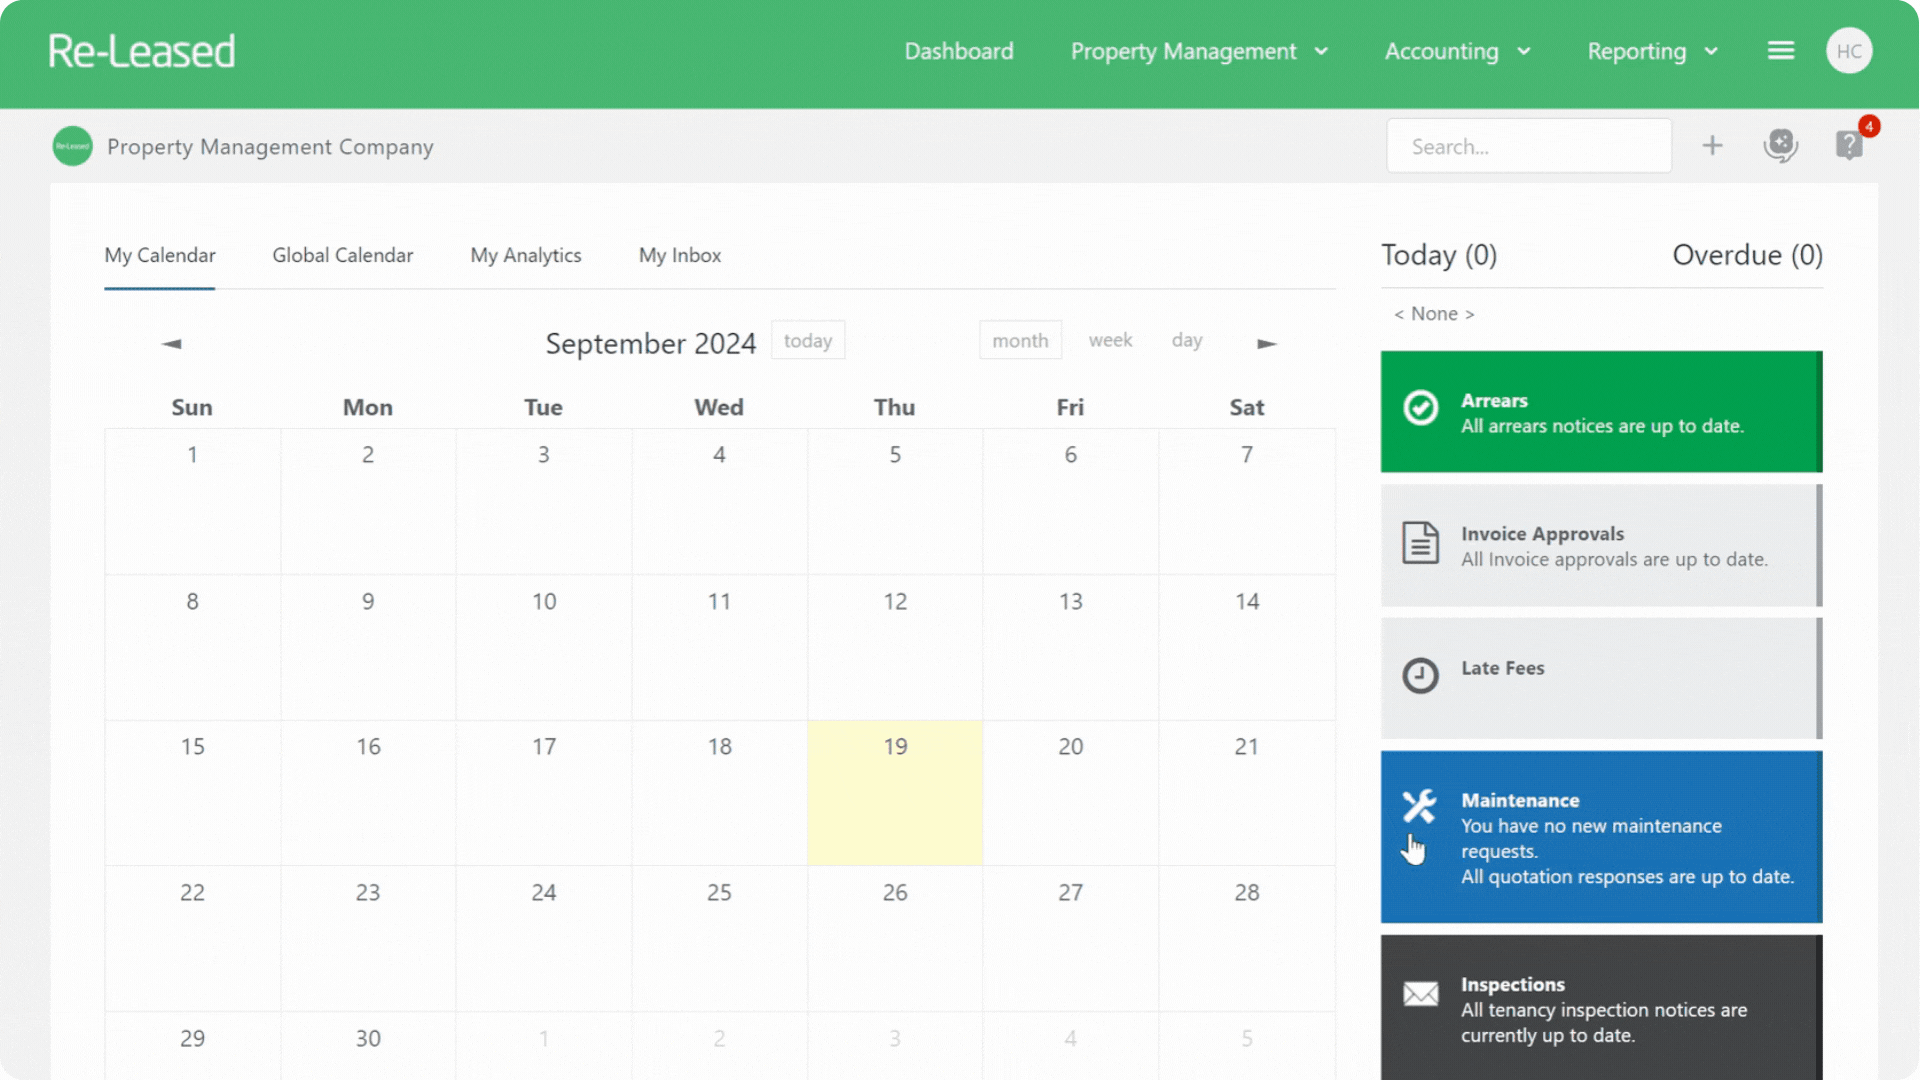Click the Thu column header
1920x1080 pixels.
895,407
